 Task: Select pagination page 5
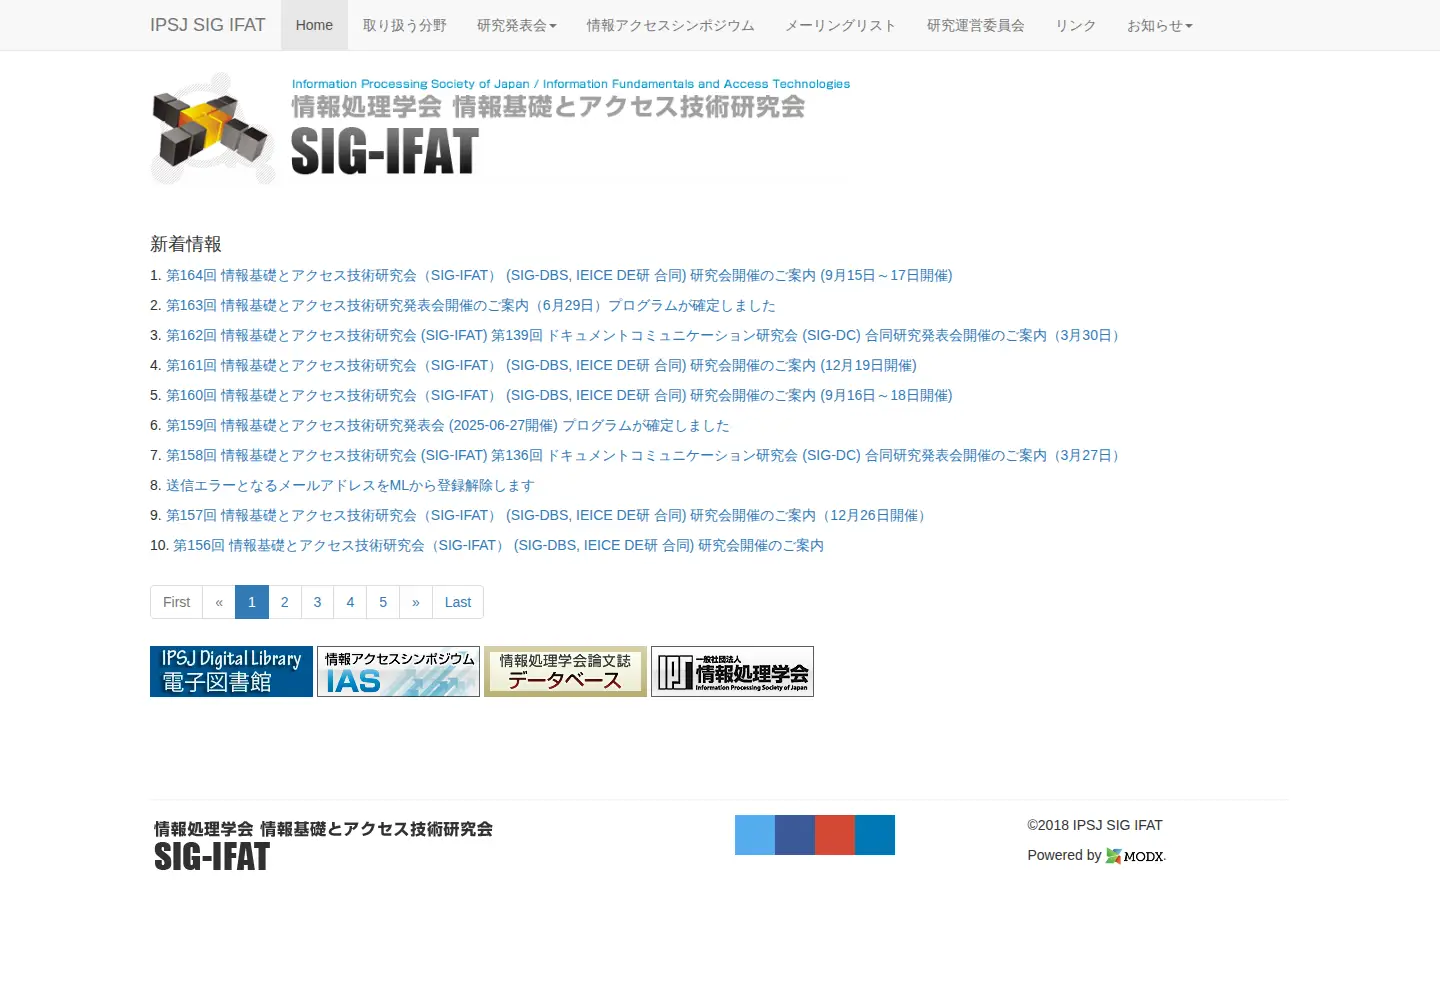(x=383, y=602)
